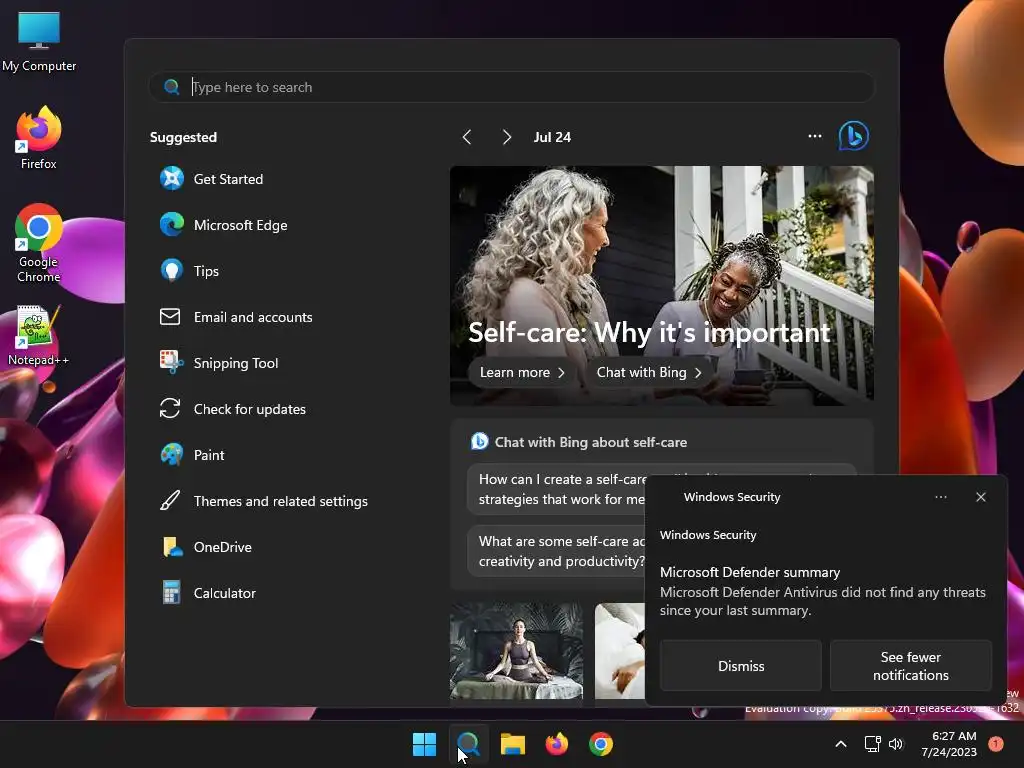Choose the 'What are some self-care' prompt

(556, 551)
